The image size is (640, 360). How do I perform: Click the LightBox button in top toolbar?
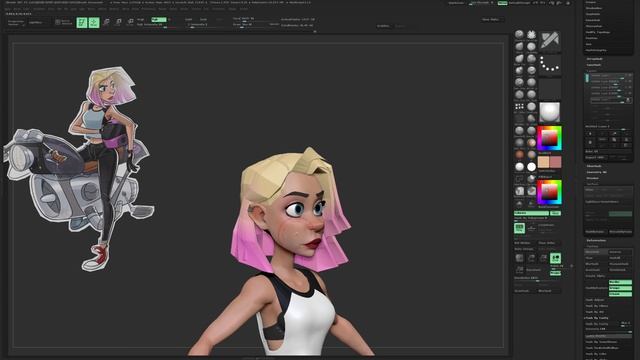click(35, 22)
